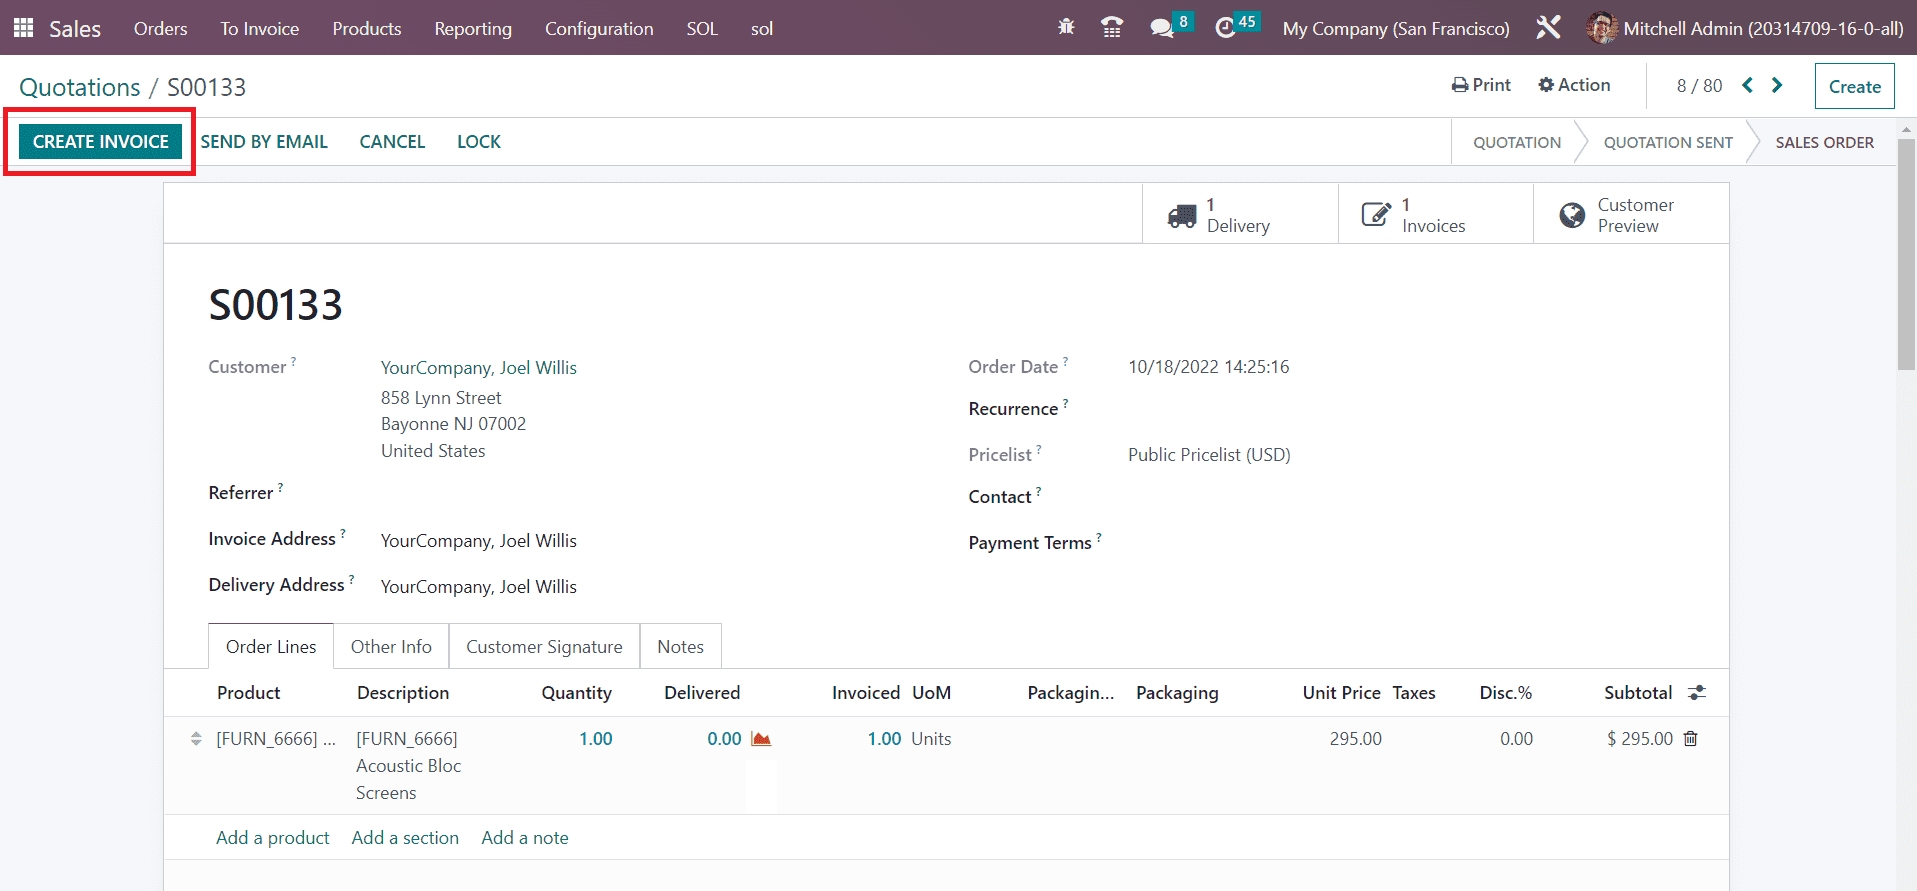Screen dimensions: 1917x891
Task: Delete the order line with trash icon
Action: pos(1691,739)
